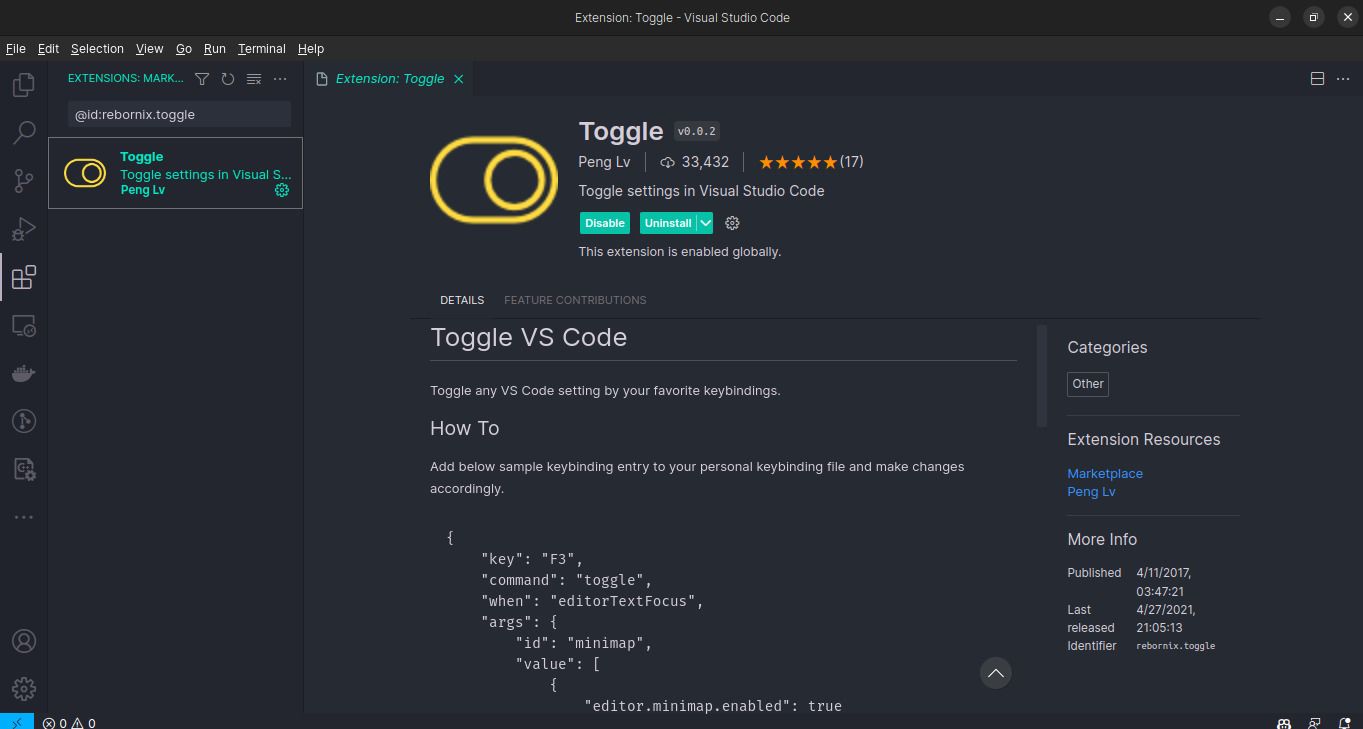Image resolution: width=1363 pixels, height=729 pixels.
Task: Open the notifications bell in the status bar
Action: point(1345,722)
